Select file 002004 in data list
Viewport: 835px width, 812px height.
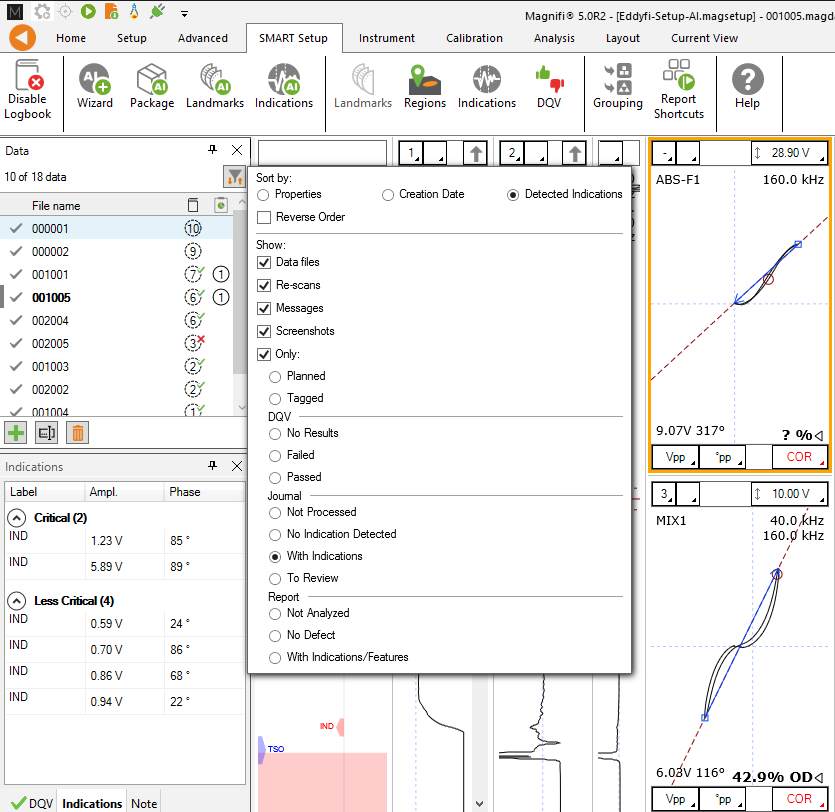(x=50, y=320)
